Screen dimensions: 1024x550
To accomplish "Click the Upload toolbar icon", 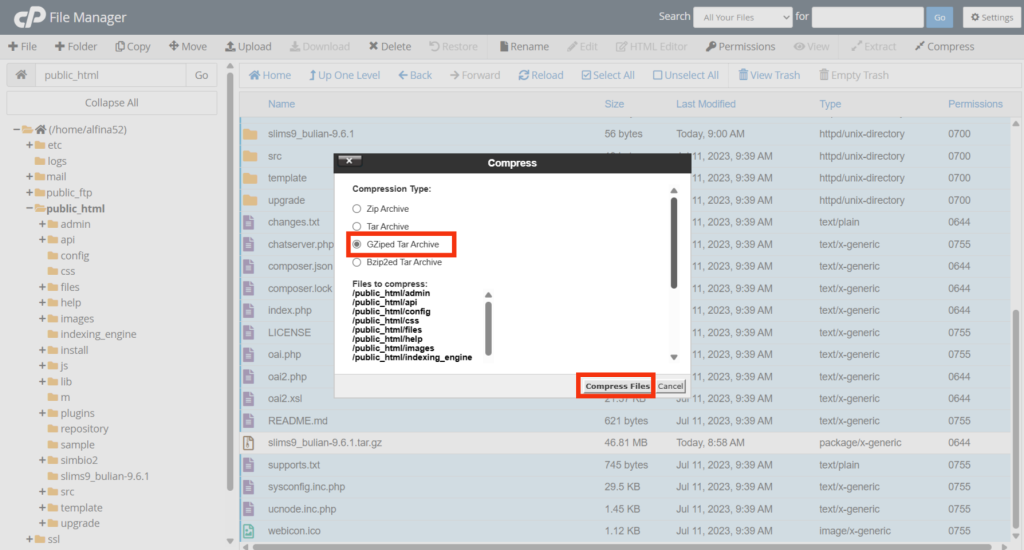I will pyautogui.click(x=230, y=46).
